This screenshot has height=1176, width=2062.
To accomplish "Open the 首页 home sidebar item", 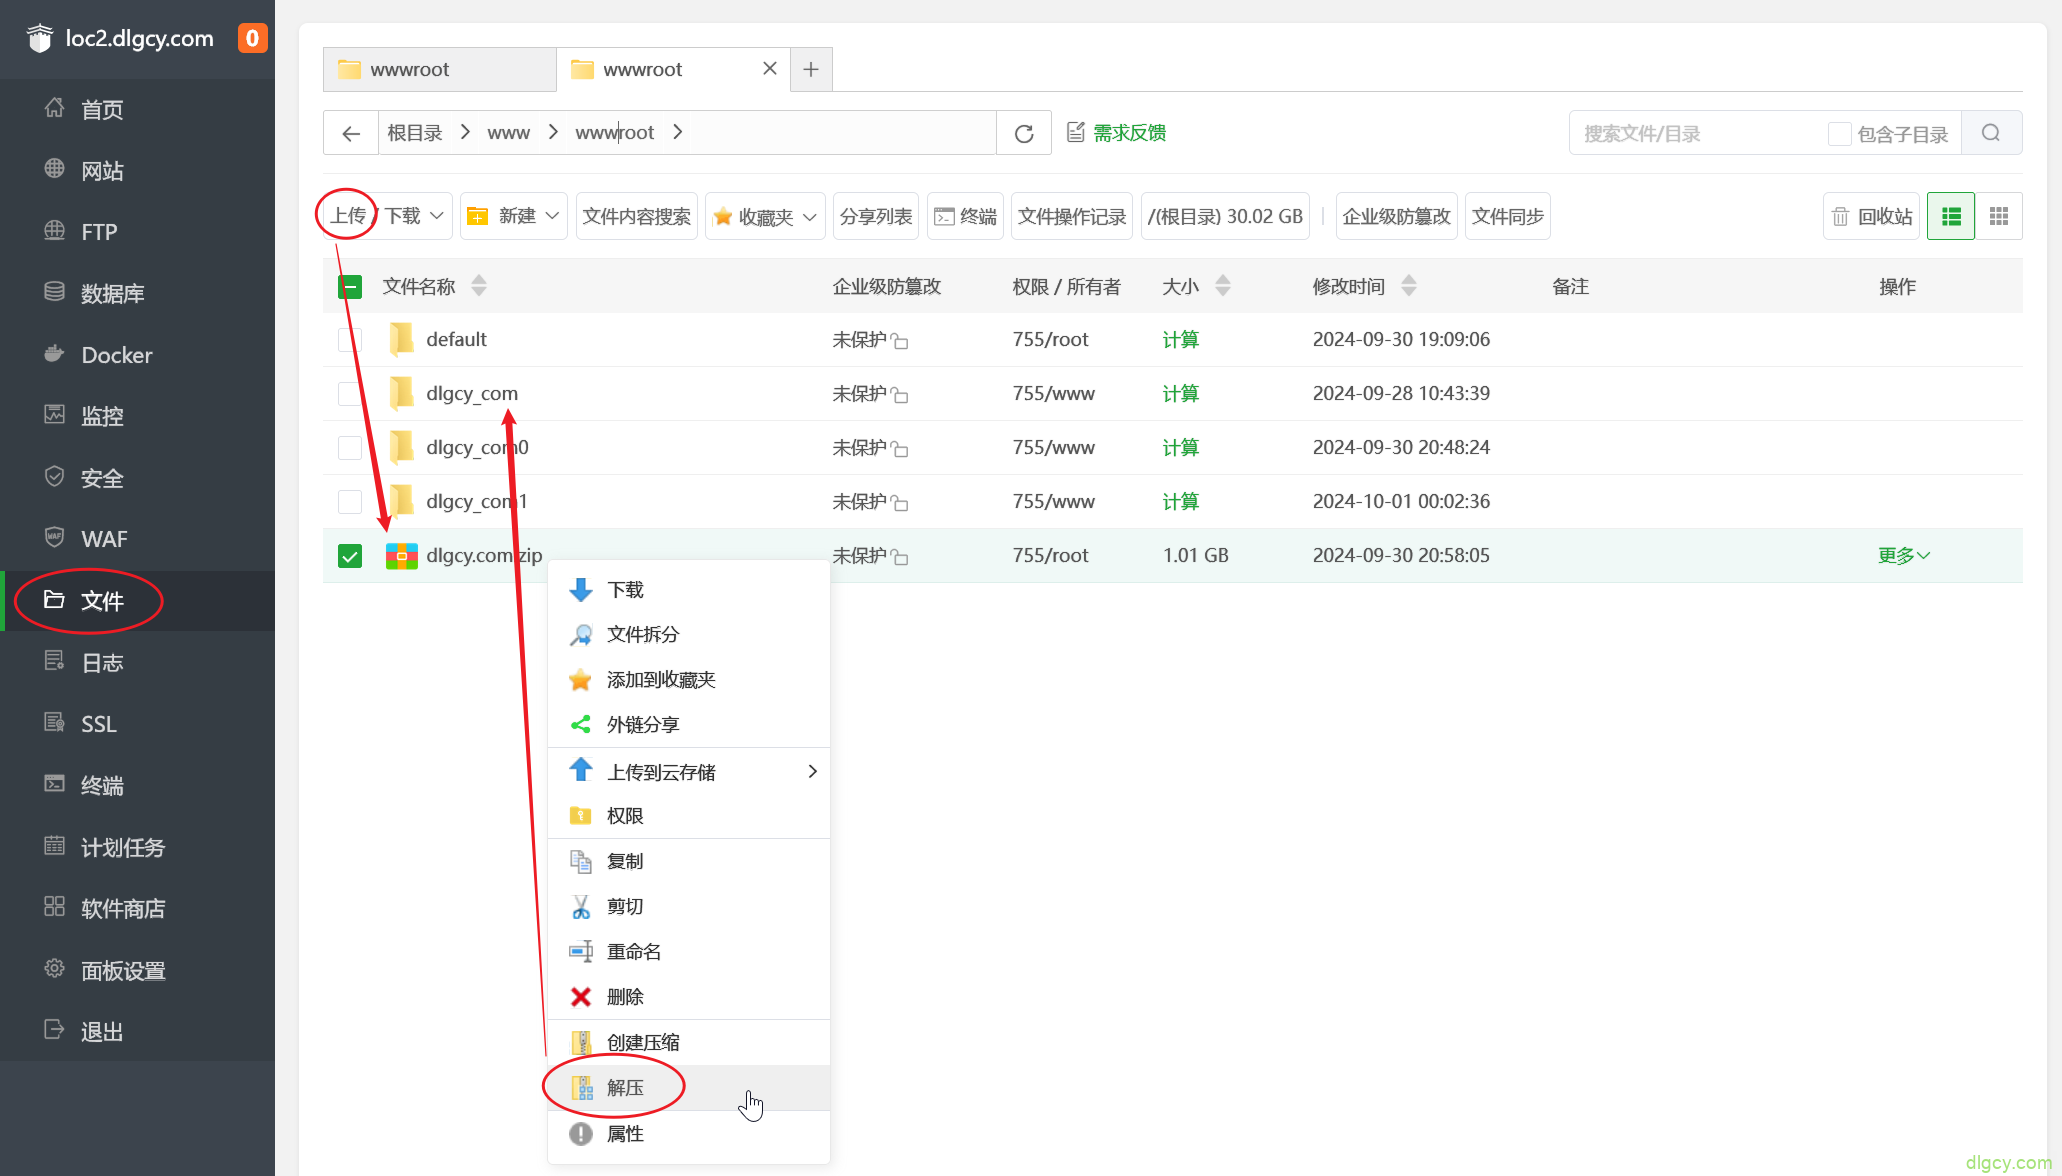I will coord(137,109).
